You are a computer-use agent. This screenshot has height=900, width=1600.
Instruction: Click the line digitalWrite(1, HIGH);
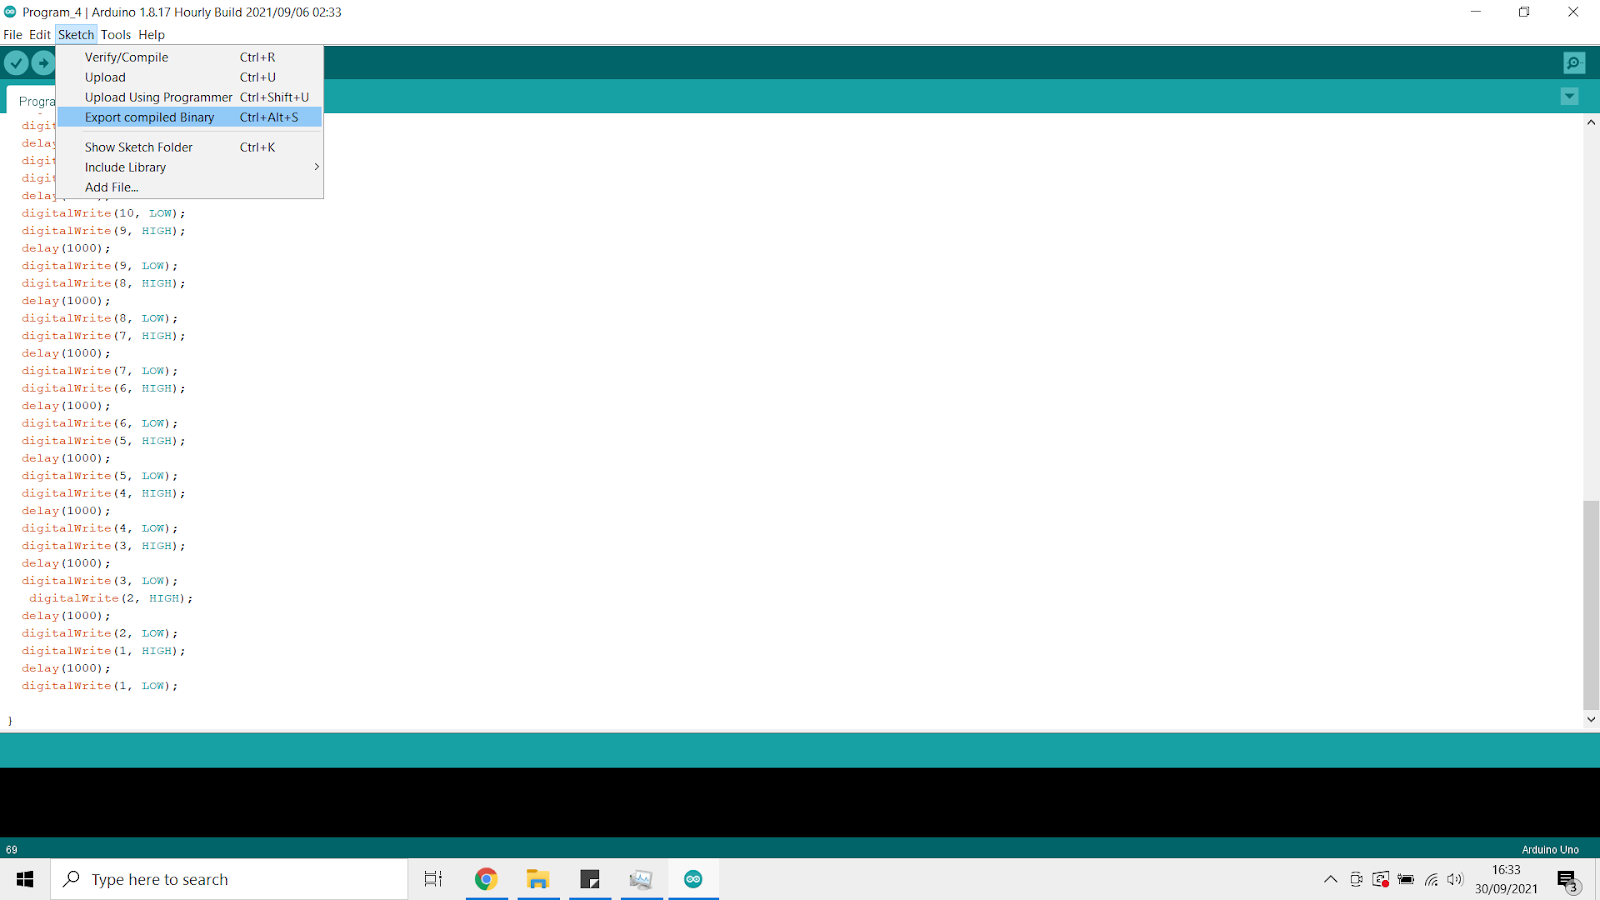[103, 651]
